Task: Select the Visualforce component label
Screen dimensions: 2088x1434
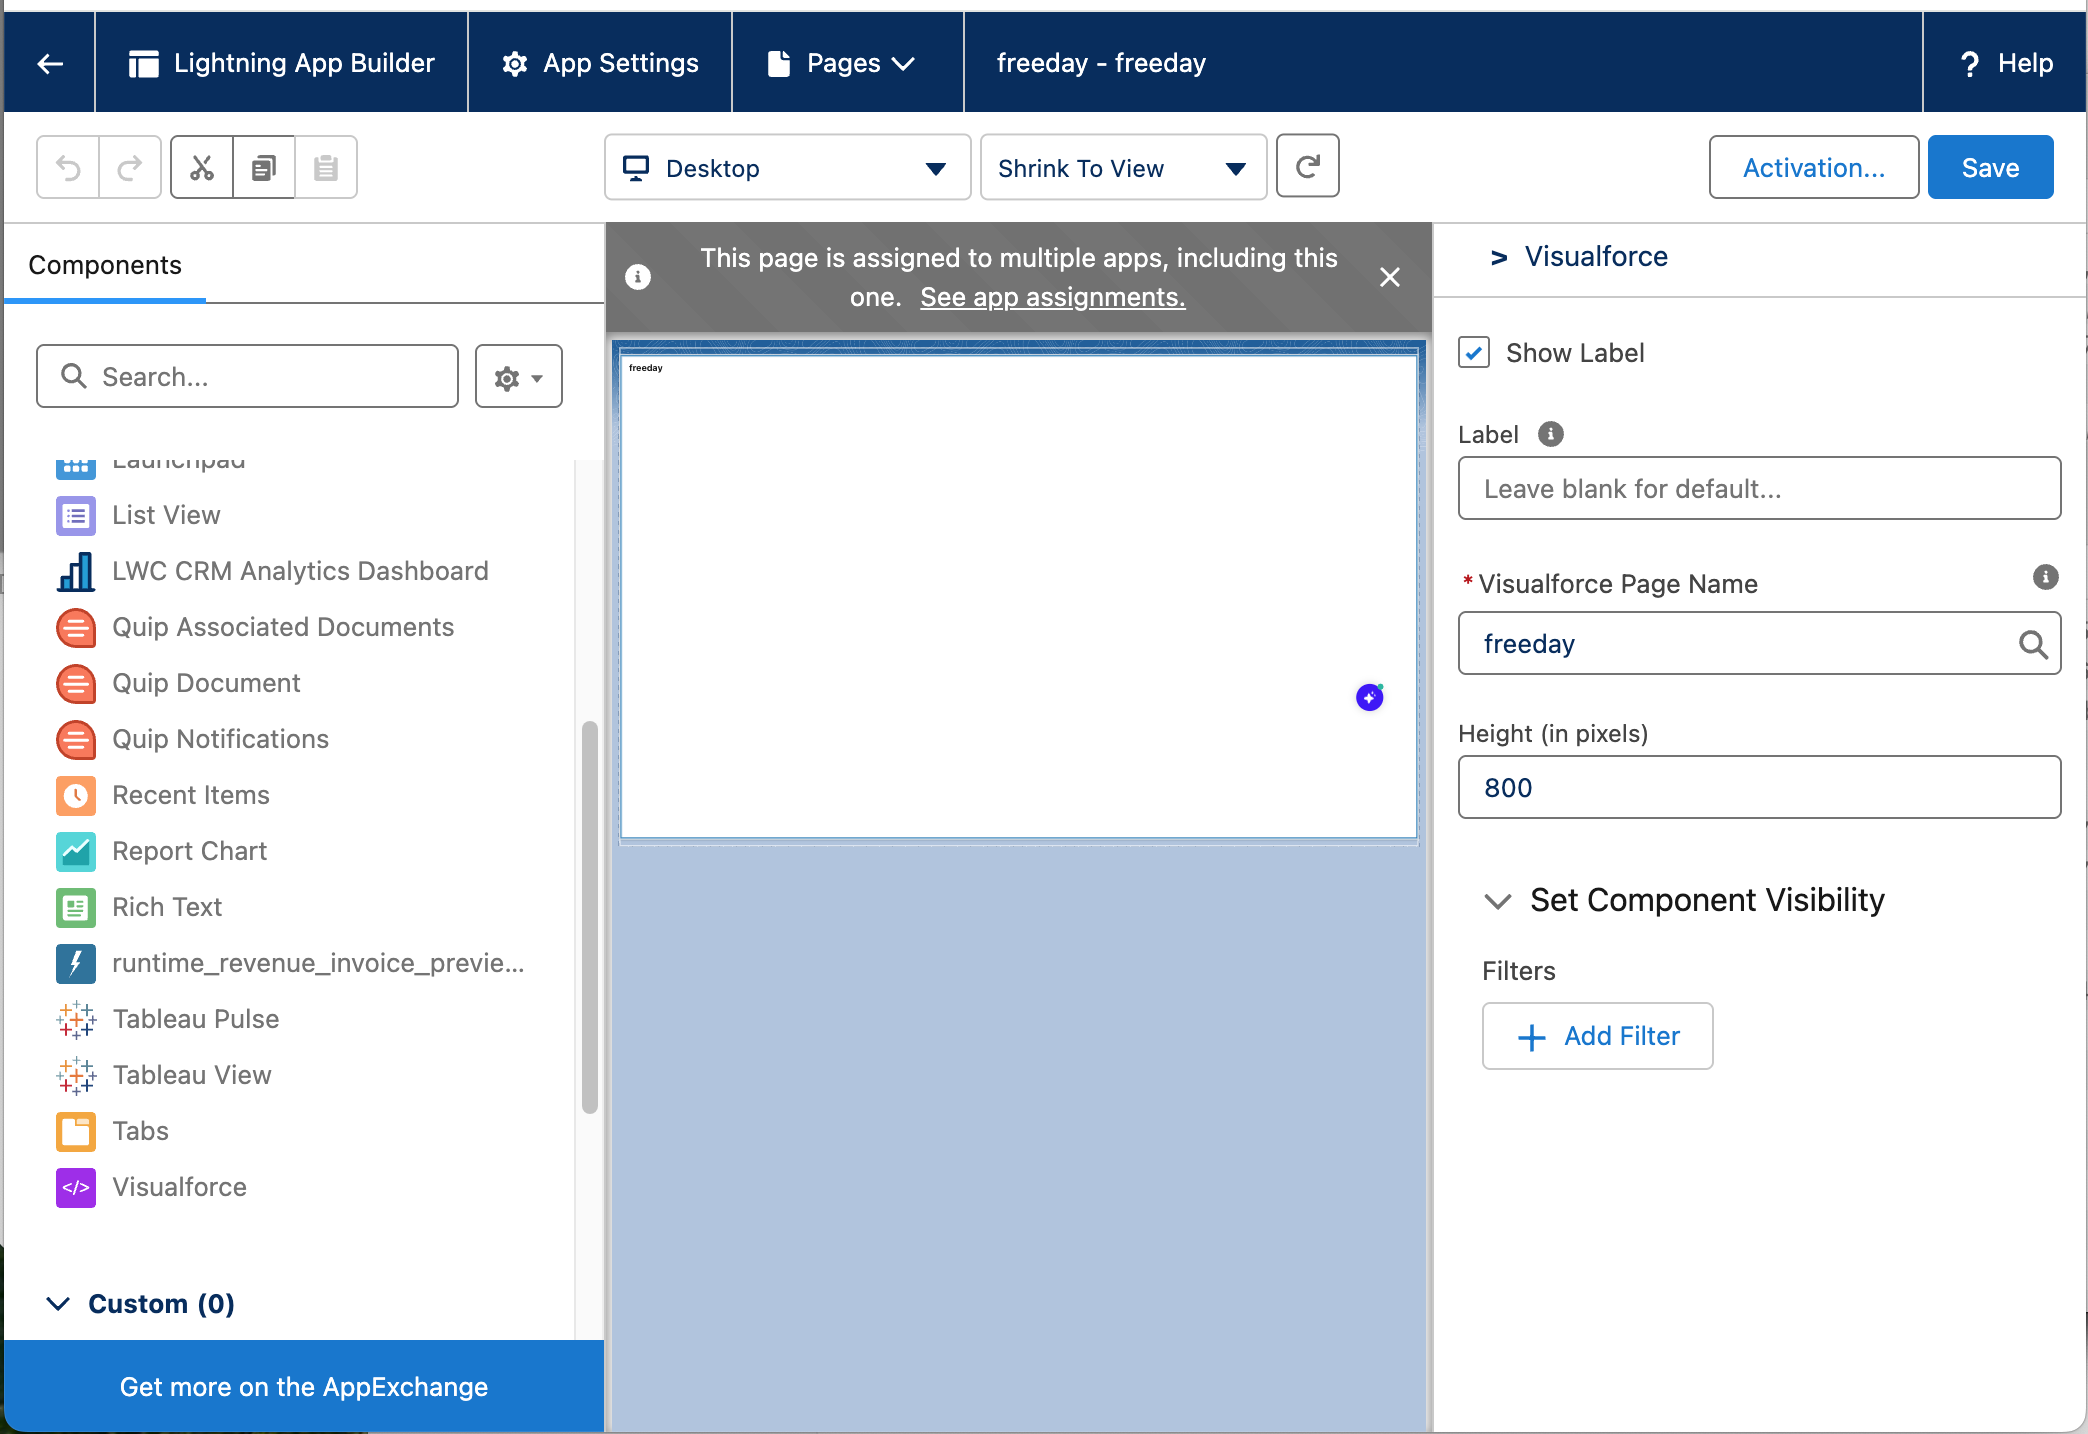Action: click(179, 1187)
